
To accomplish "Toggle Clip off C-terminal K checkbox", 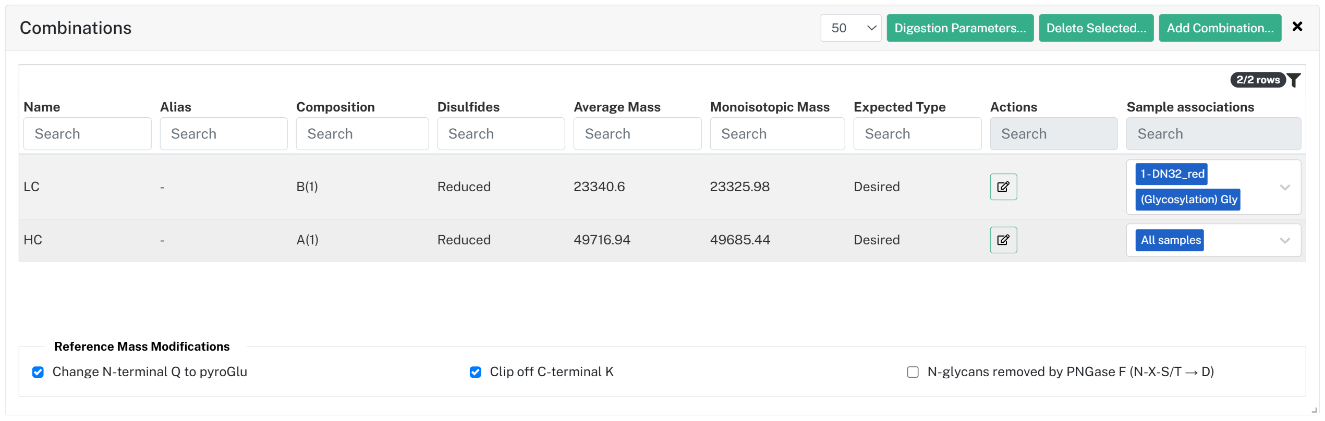I will [476, 372].
